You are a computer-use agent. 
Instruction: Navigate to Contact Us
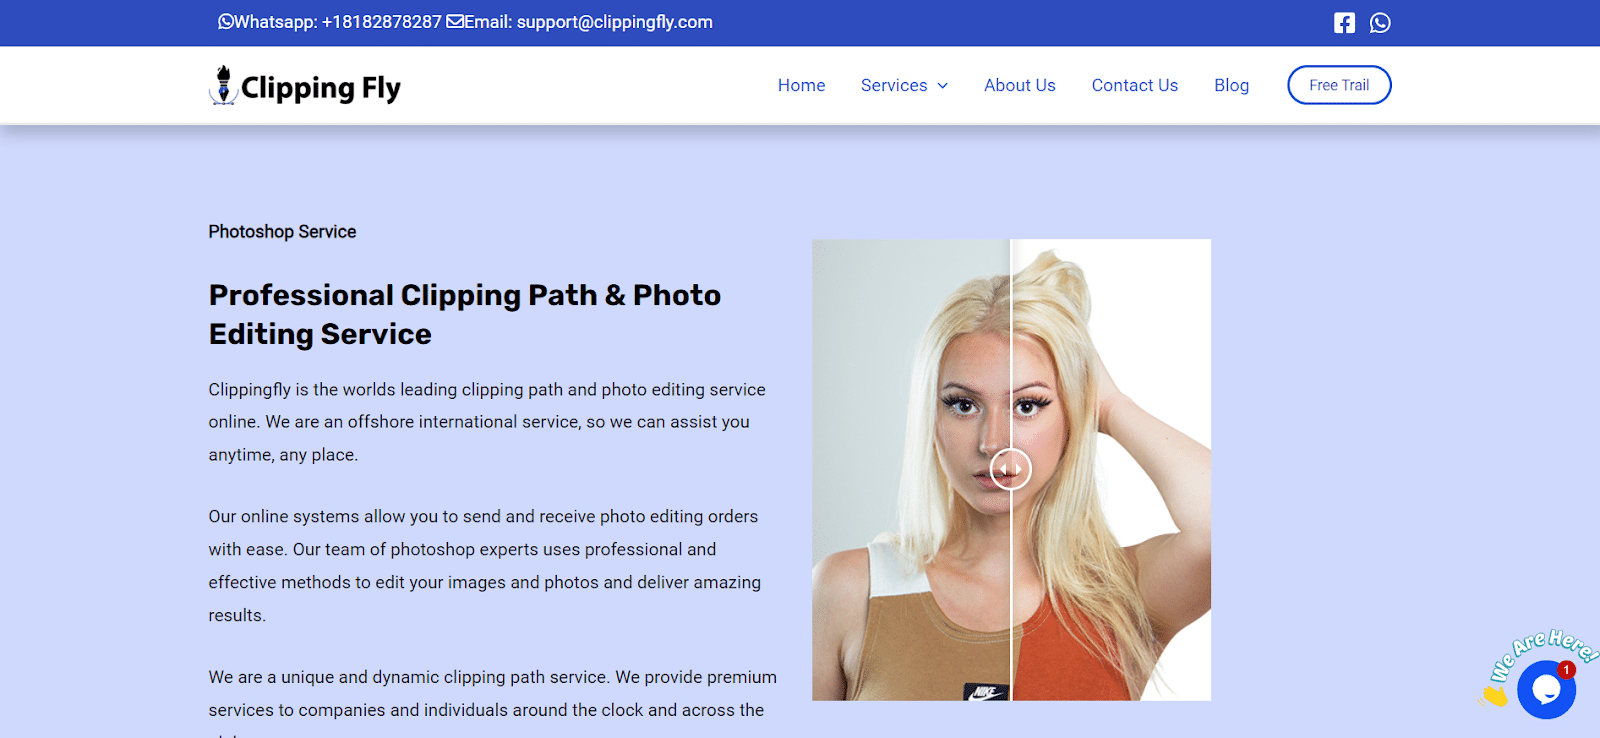[x=1134, y=86]
